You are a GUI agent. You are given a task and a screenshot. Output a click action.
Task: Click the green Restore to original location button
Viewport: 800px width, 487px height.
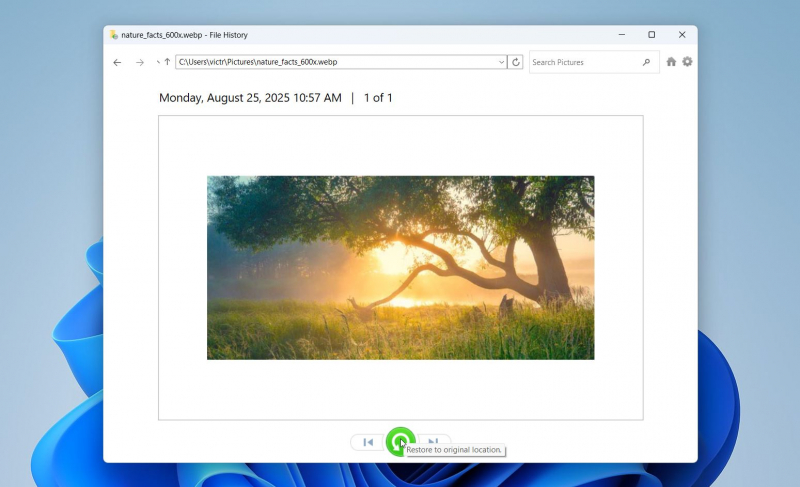coord(401,442)
